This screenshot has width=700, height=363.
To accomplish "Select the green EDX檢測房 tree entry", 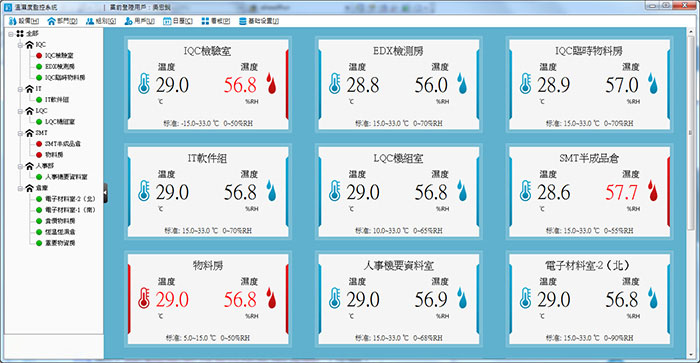I will (55, 67).
